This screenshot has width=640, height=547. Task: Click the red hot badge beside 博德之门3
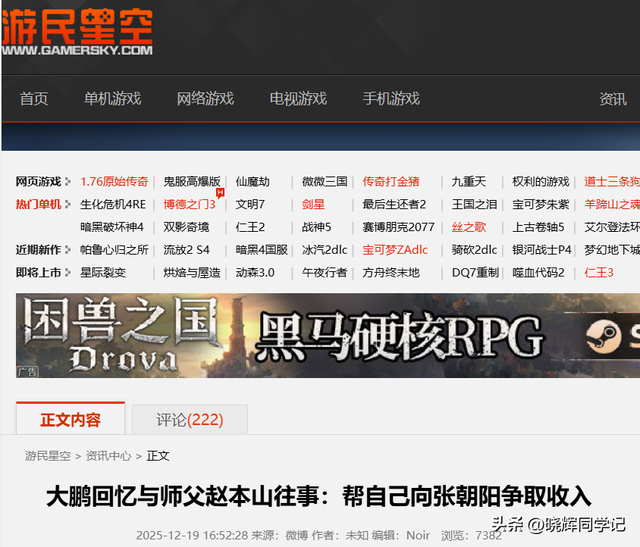pyautogui.click(x=220, y=192)
